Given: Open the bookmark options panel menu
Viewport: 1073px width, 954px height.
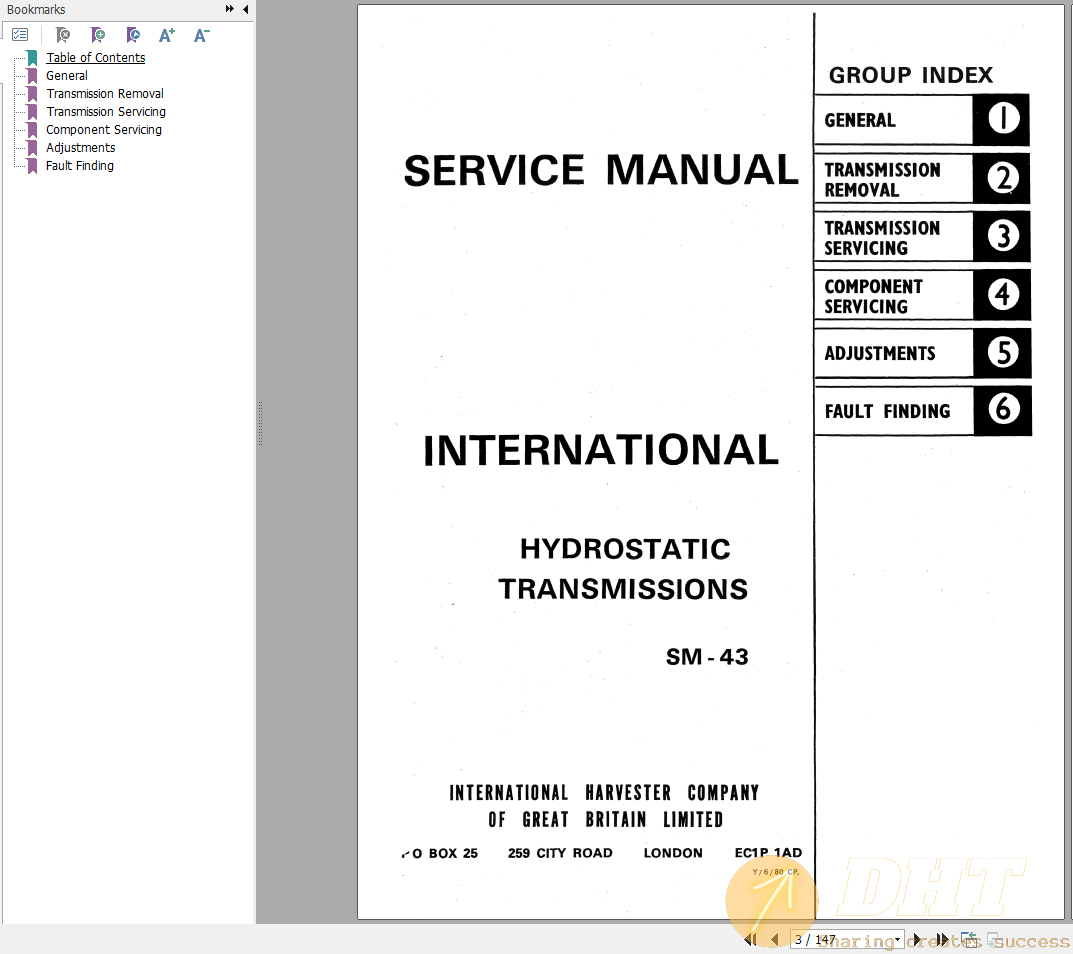Looking at the screenshot, I should click(x=20, y=34).
